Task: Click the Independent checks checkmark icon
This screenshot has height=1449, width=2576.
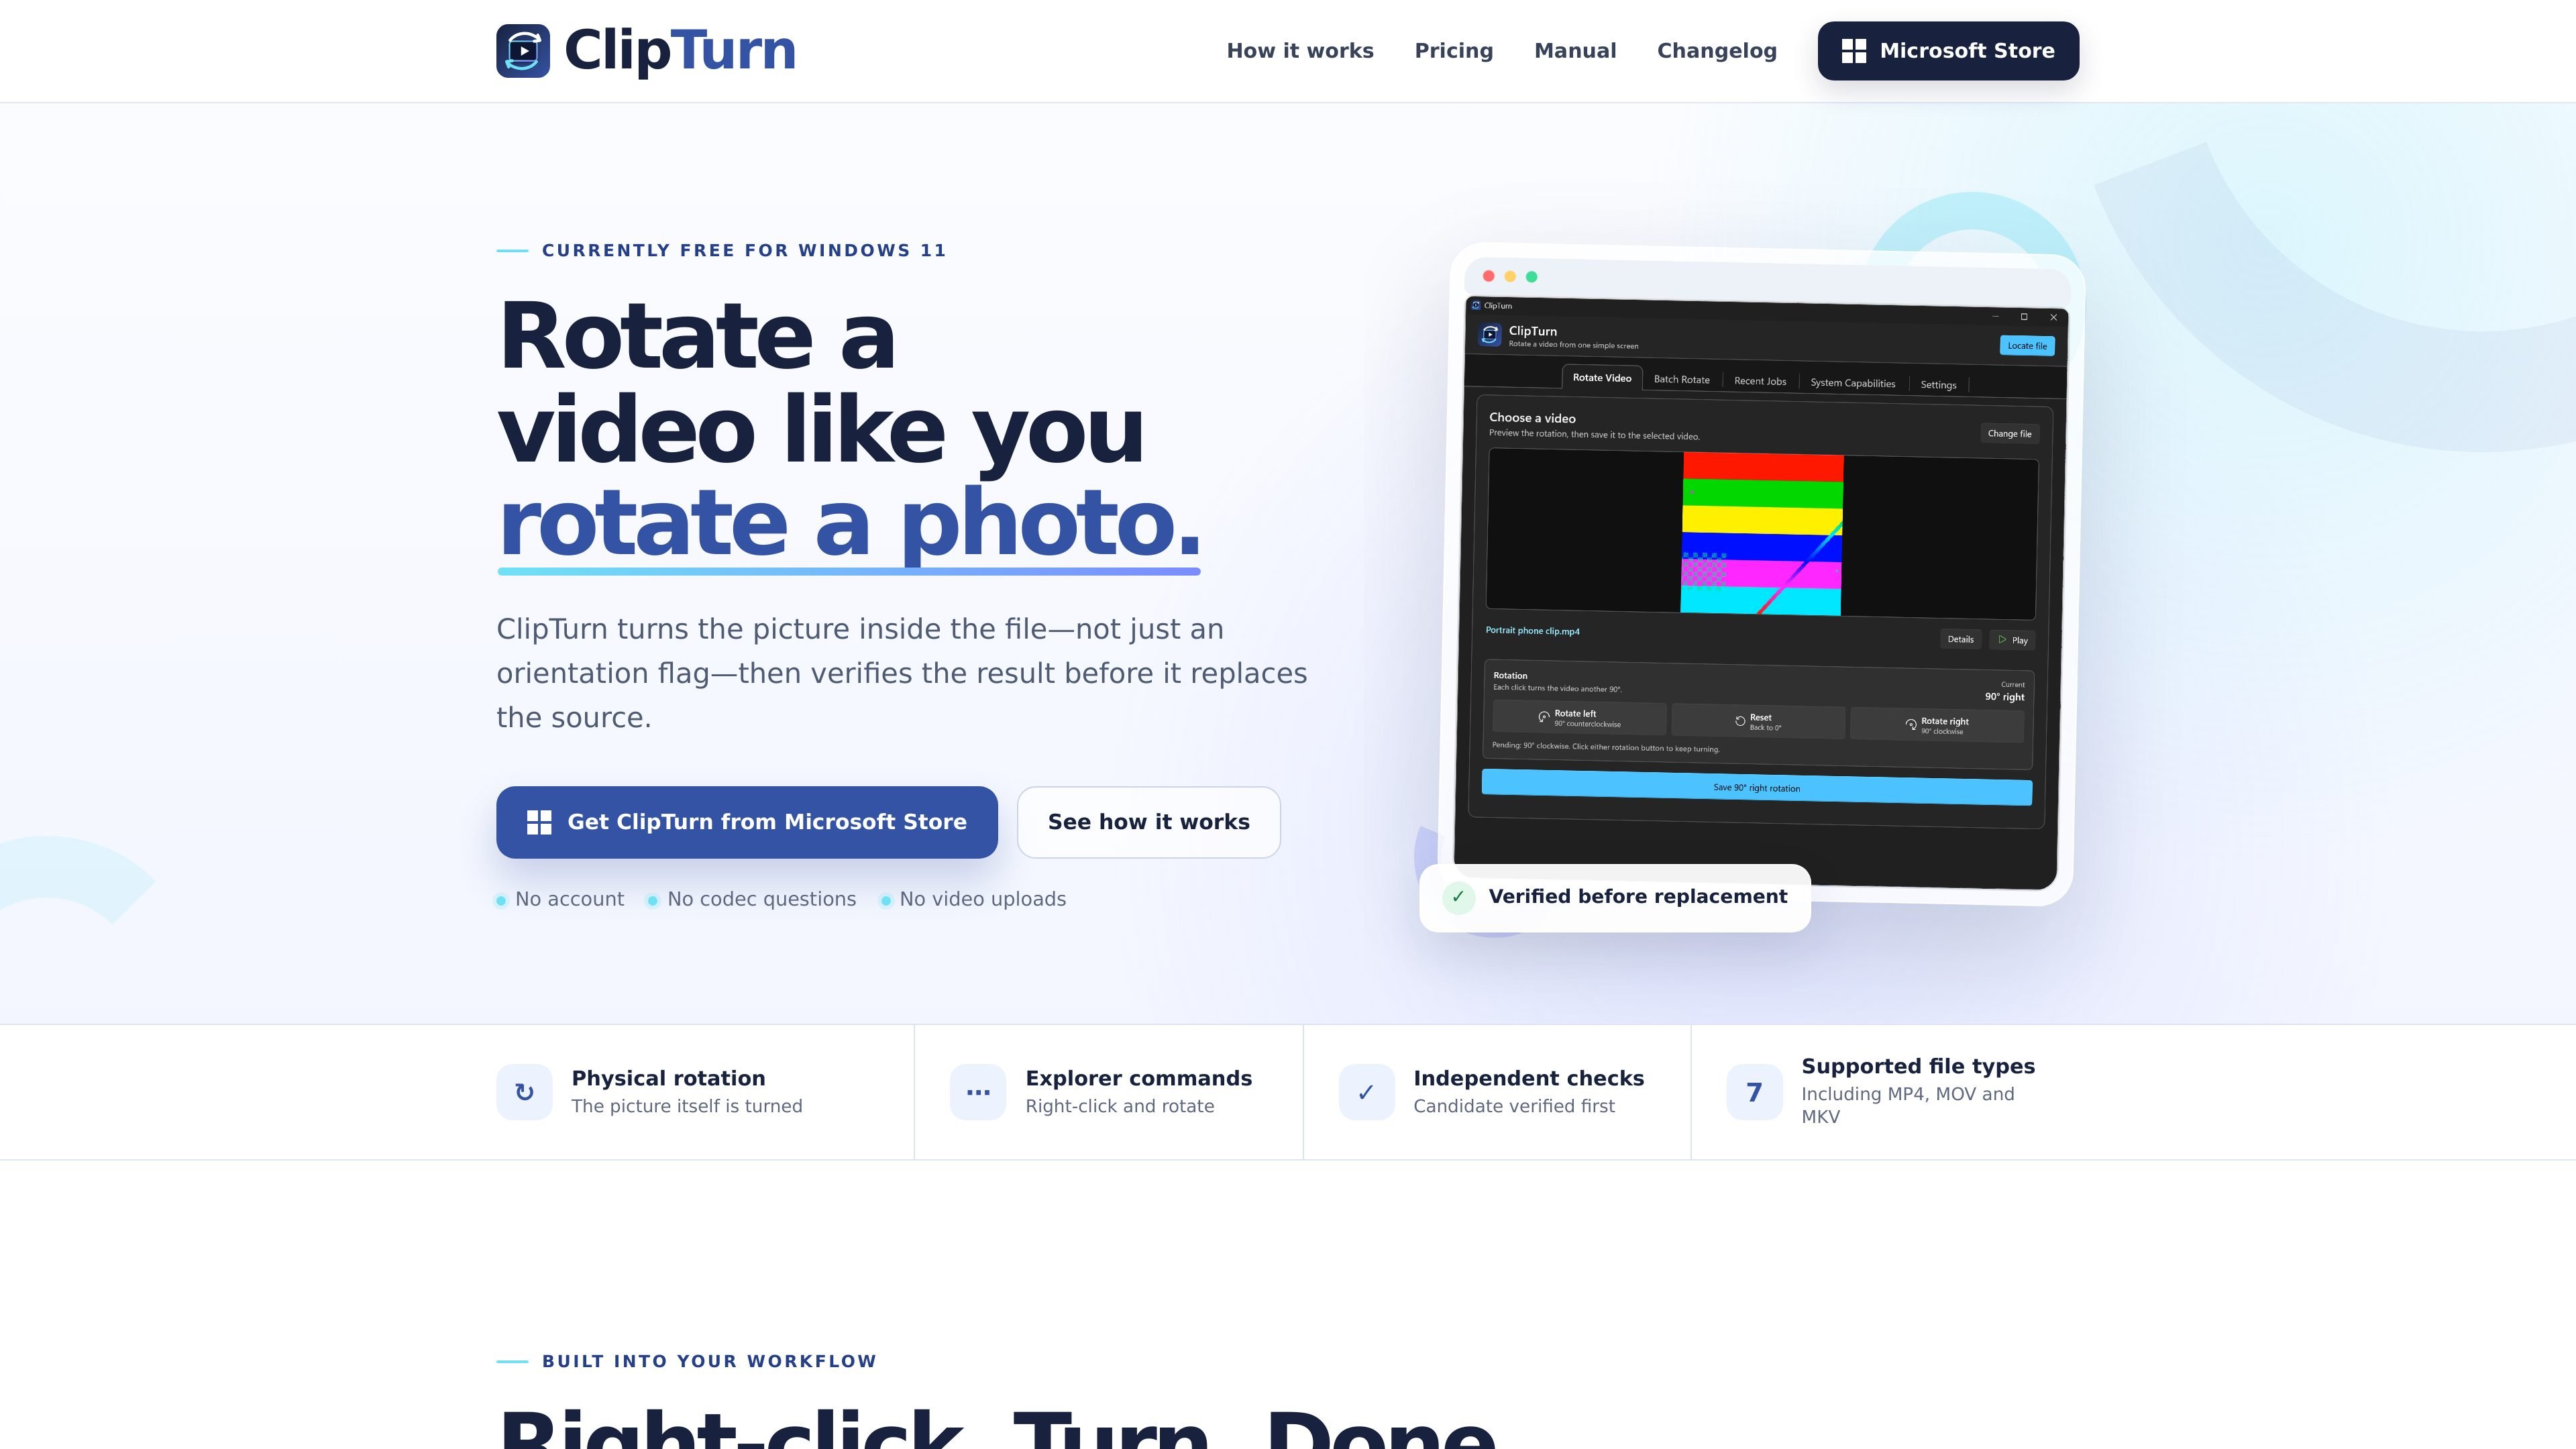Action: click(1366, 1092)
